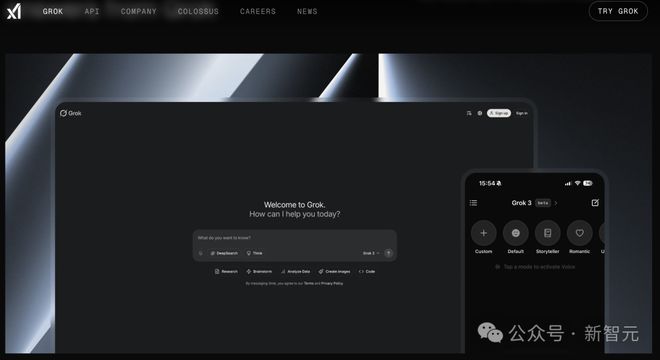Click the send arrow button in prompt box
The width and height of the screenshot is (660, 360).
click(389, 253)
